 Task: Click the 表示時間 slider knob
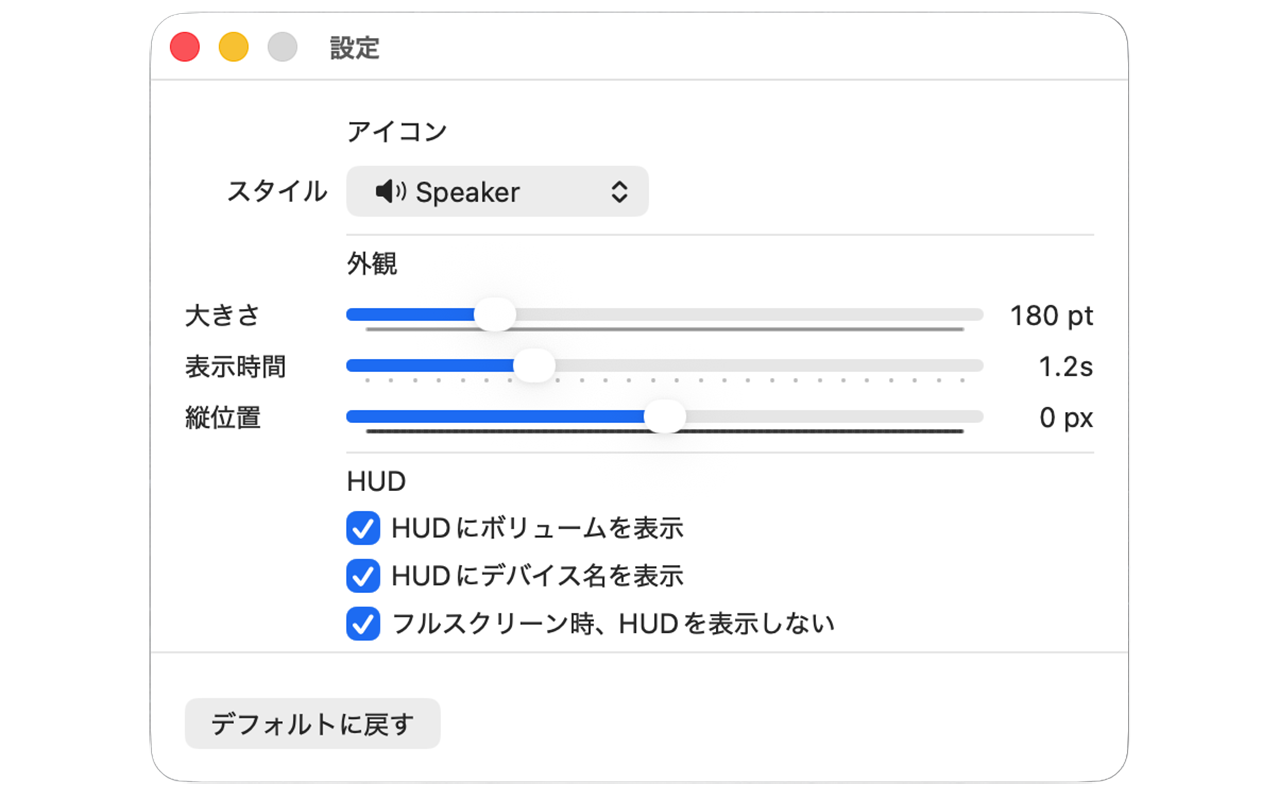tap(534, 366)
